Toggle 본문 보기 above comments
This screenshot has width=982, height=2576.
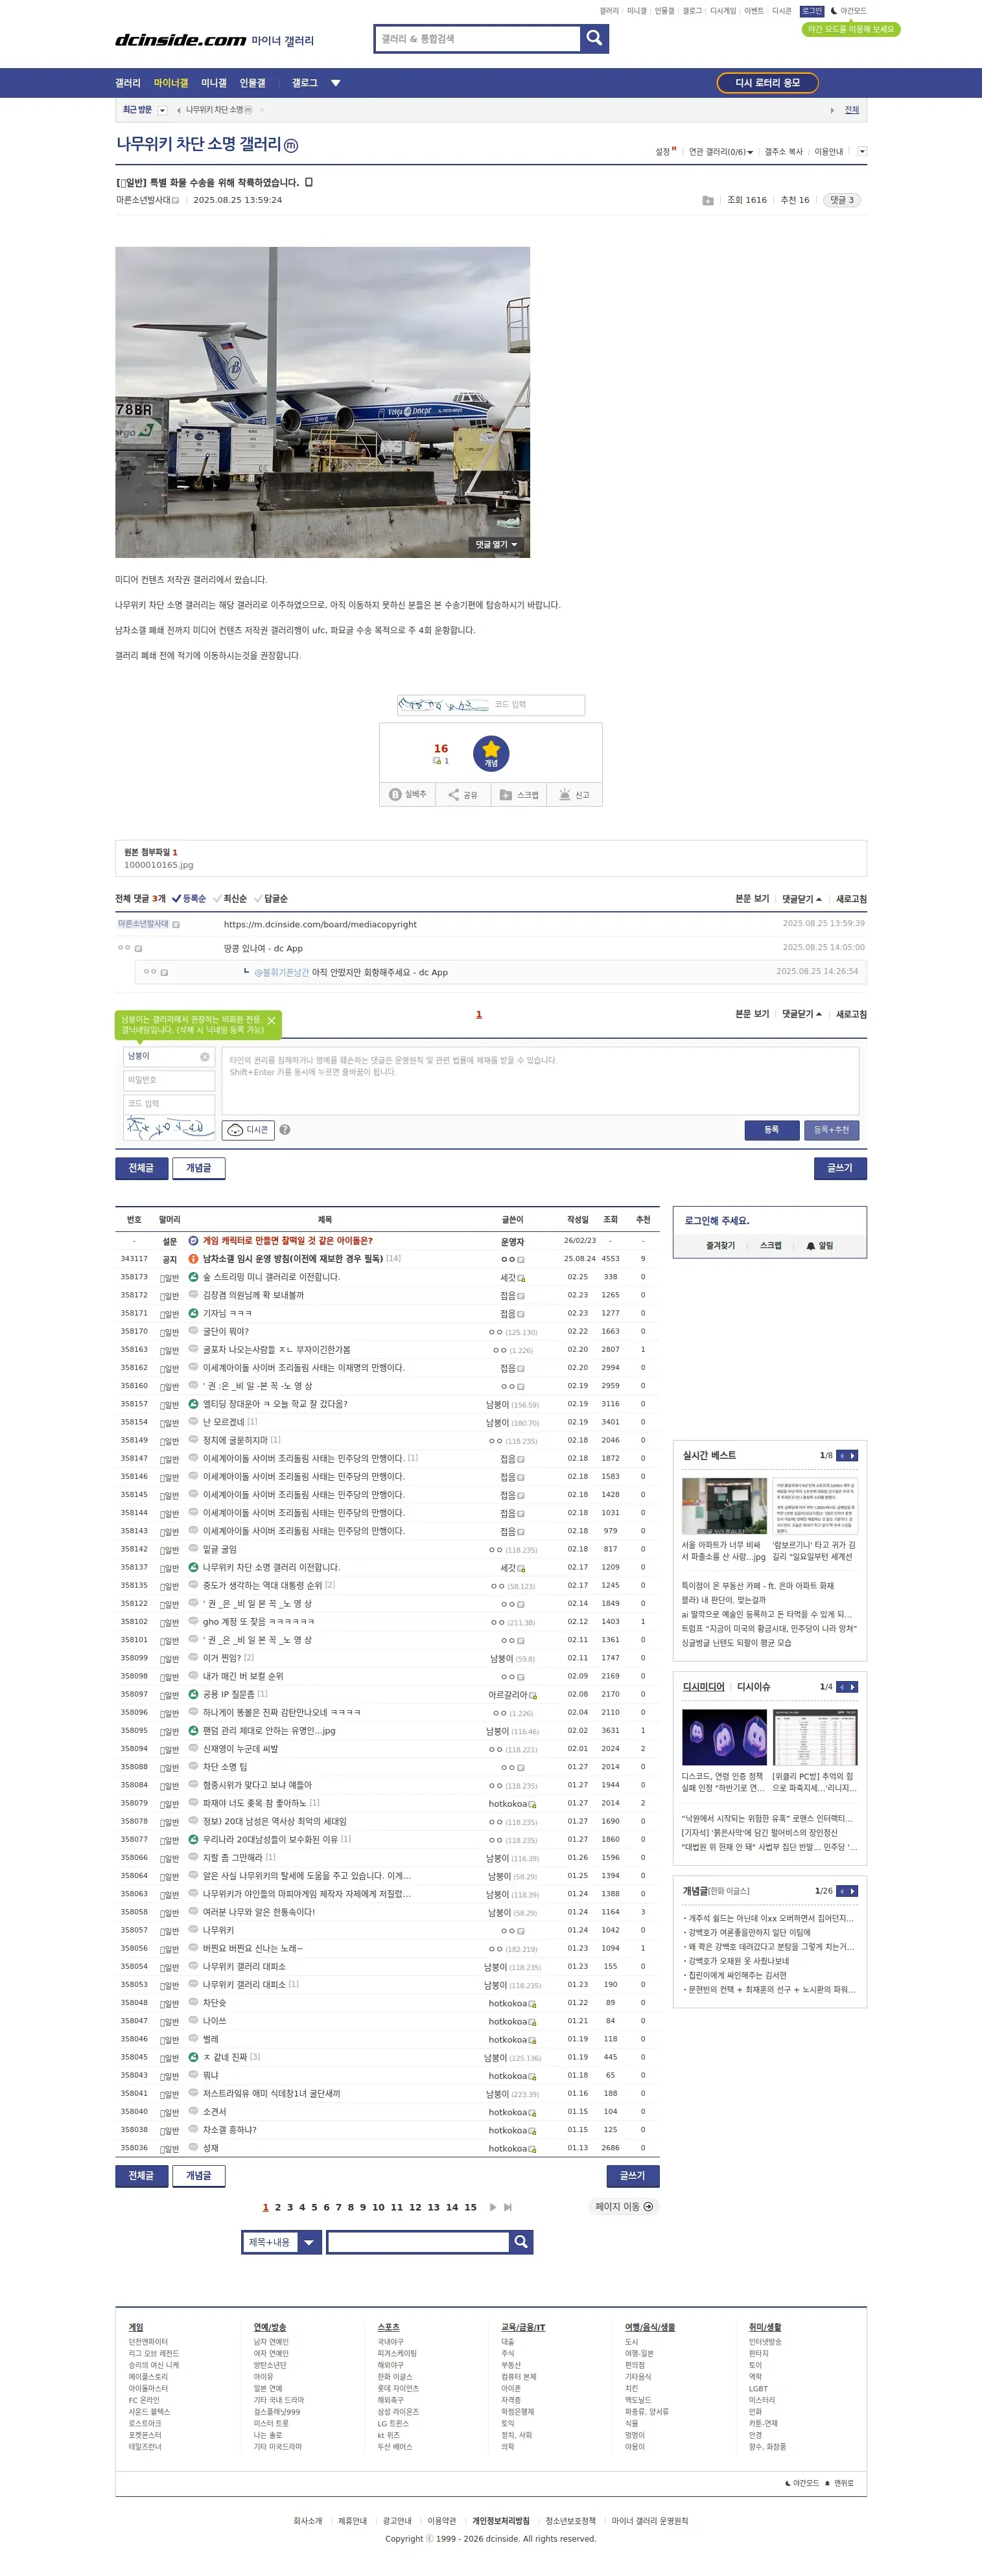pyautogui.click(x=752, y=898)
